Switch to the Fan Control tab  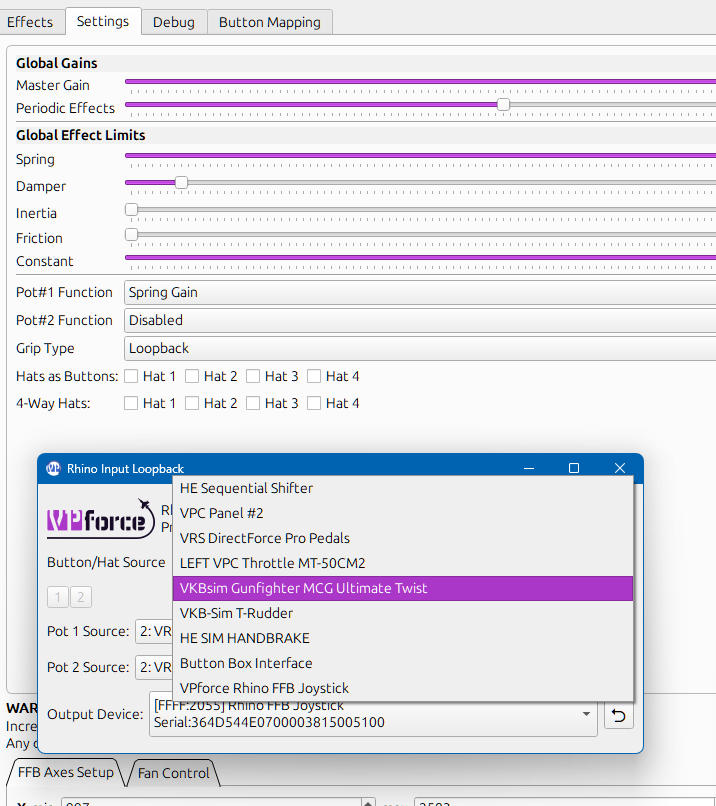tap(174, 773)
